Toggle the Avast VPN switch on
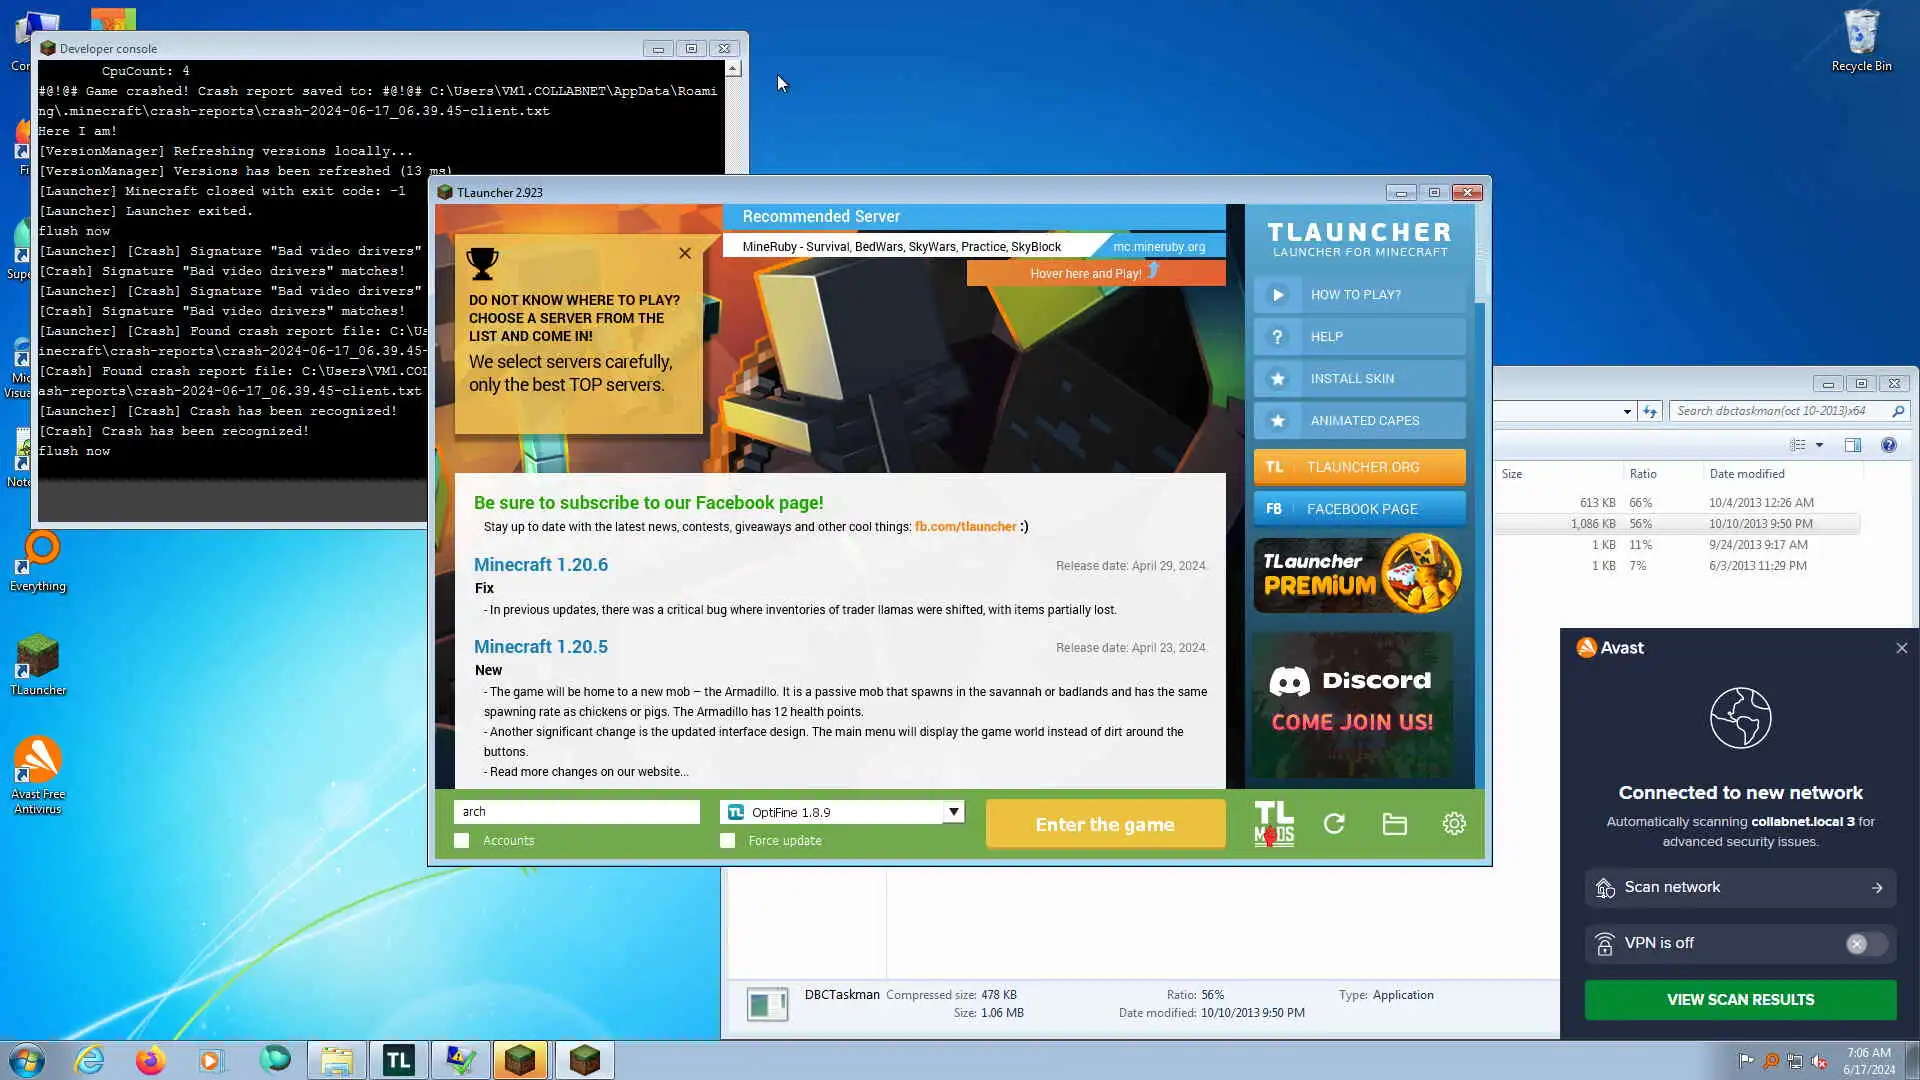The image size is (1920, 1080). 1865,943
